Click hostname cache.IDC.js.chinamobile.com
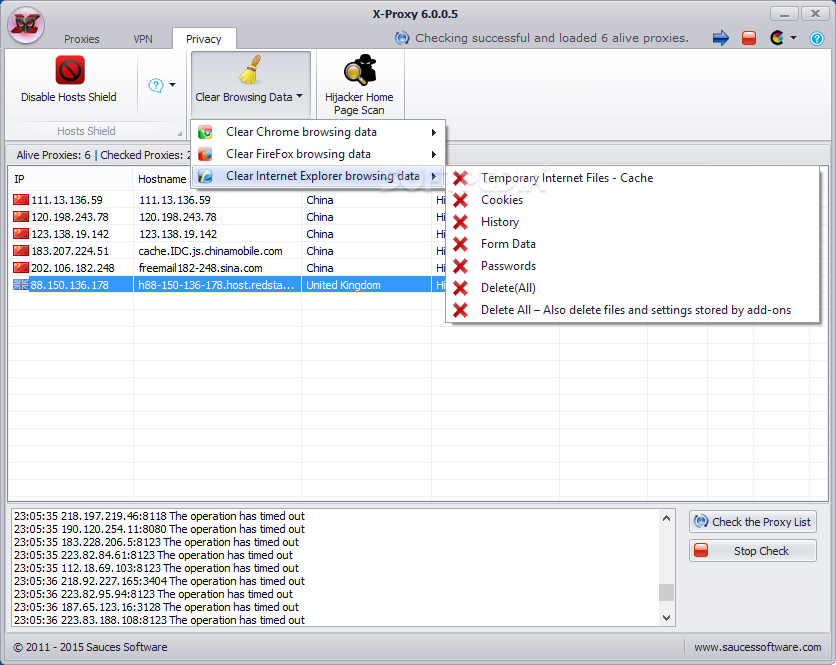The width and height of the screenshot is (836, 665). (211, 251)
